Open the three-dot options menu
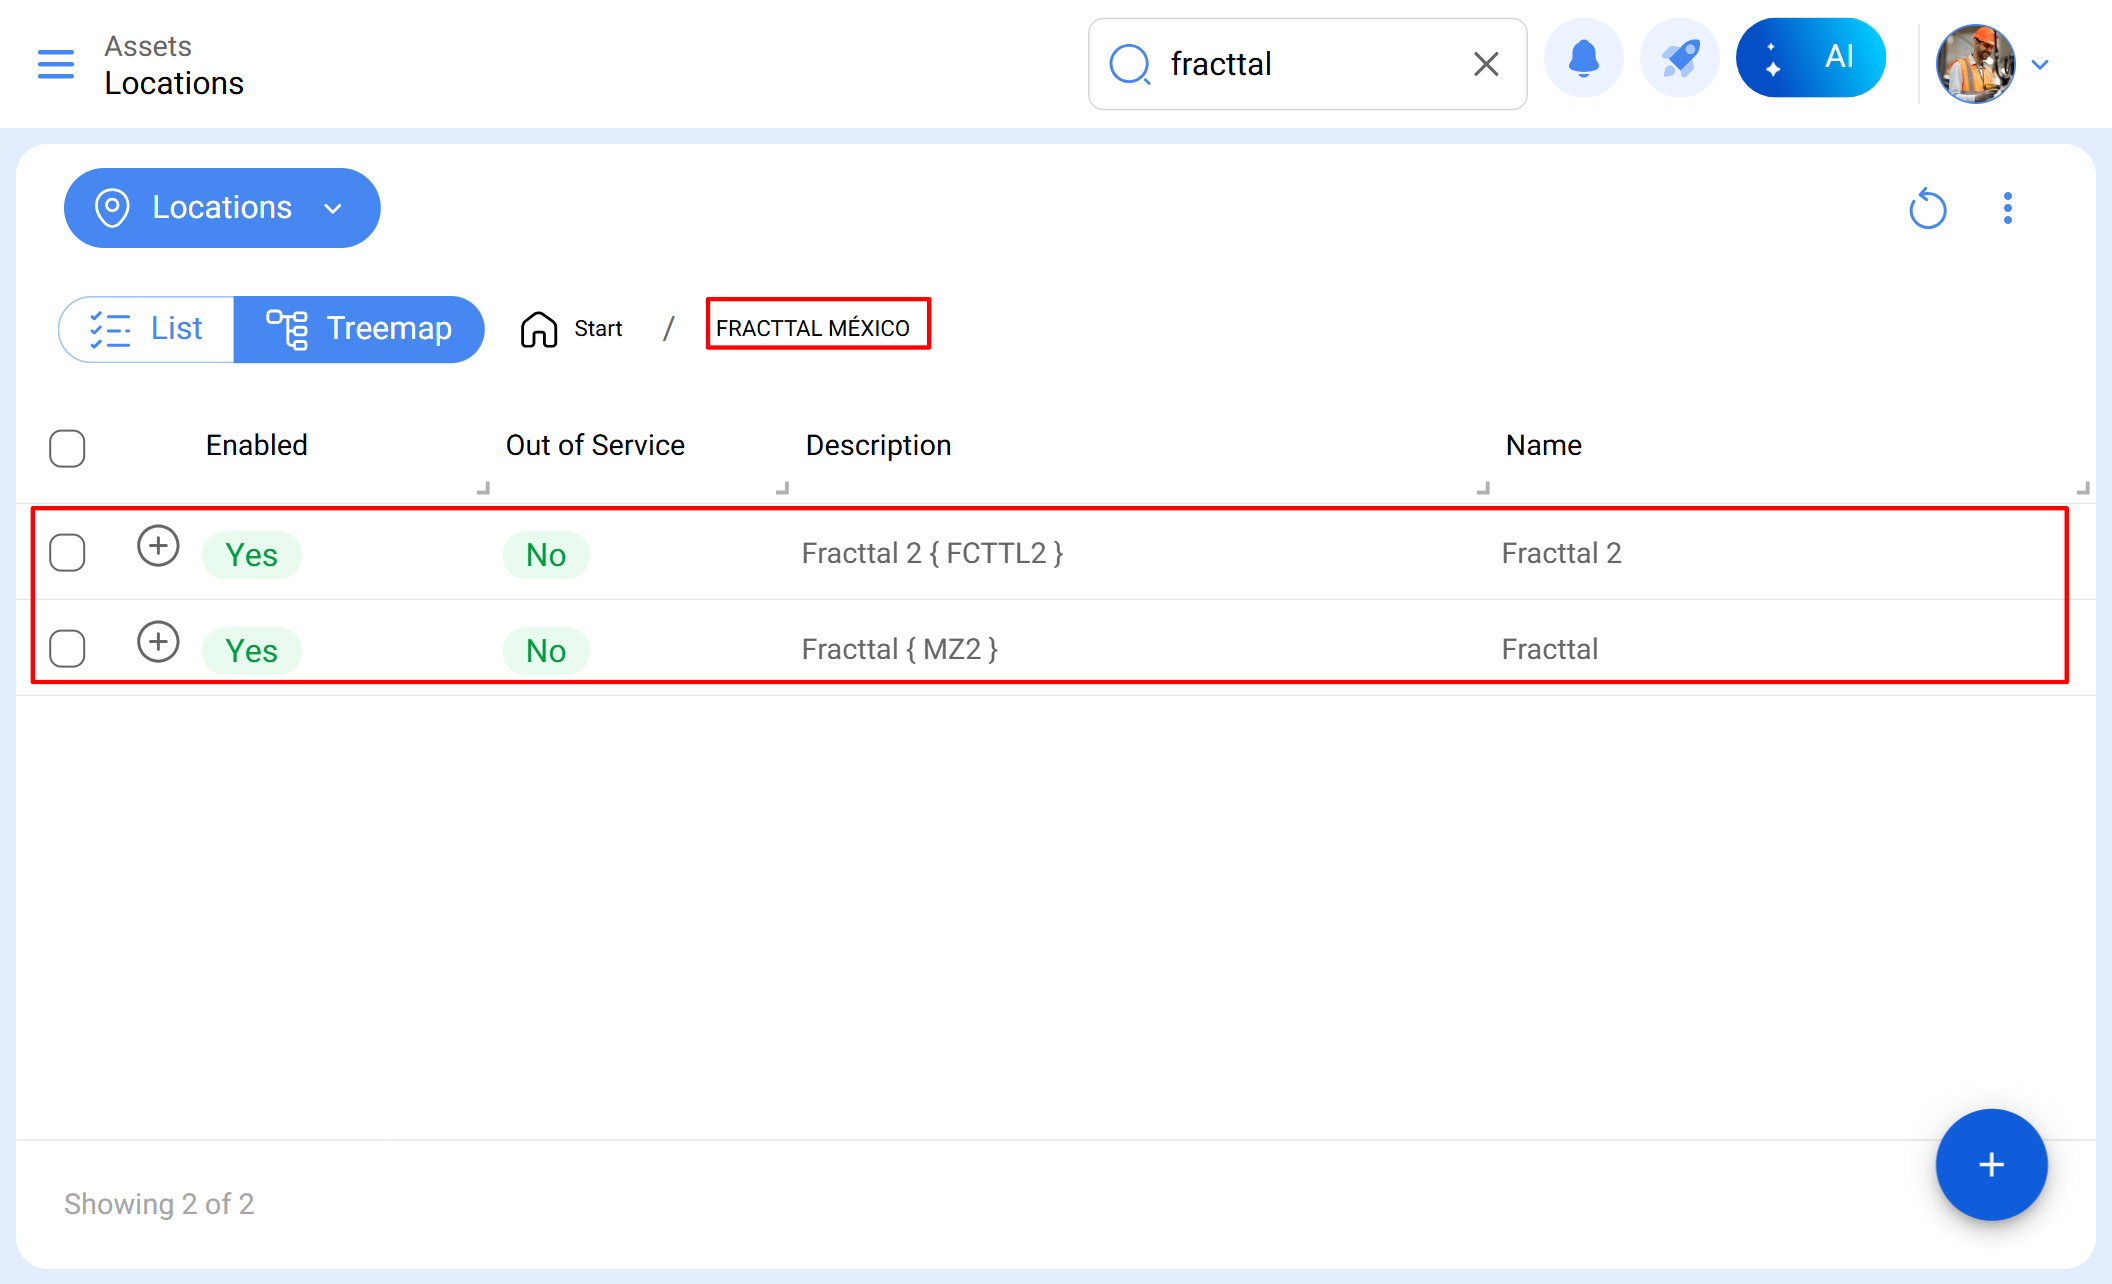Image resolution: width=2112 pixels, height=1284 pixels. [2007, 208]
